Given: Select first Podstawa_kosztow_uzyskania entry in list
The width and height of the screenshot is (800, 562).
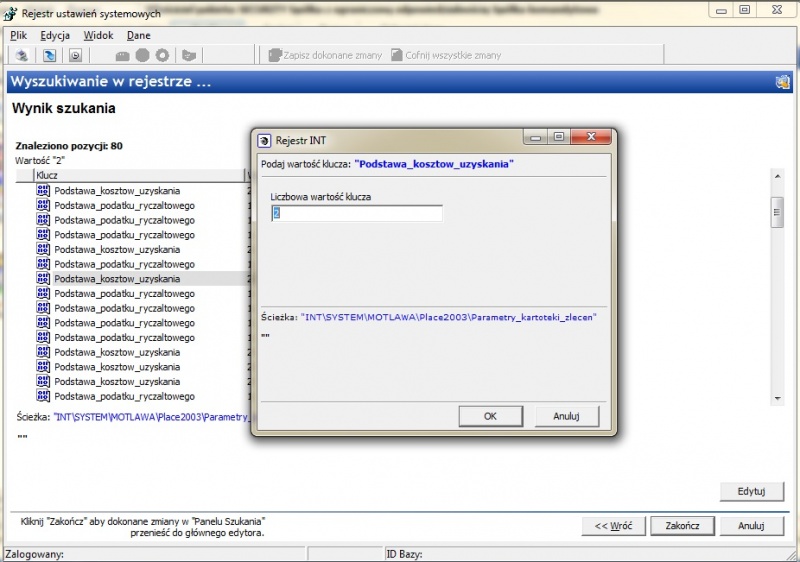Looking at the screenshot, I should tap(117, 191).
